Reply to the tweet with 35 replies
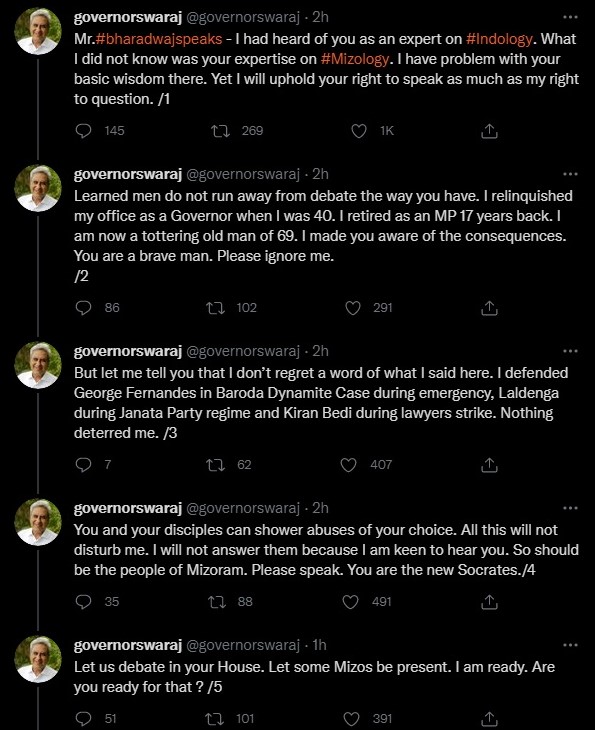This screenshot has width=595, height=730. [83, 602]
